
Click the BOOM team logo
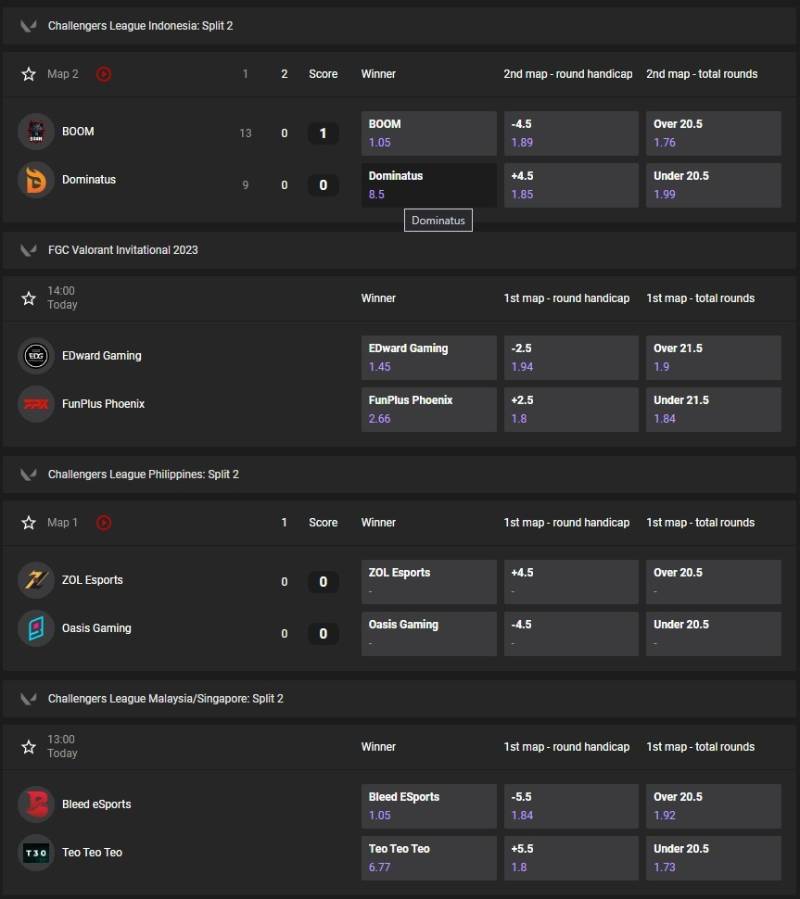[36, 131]
